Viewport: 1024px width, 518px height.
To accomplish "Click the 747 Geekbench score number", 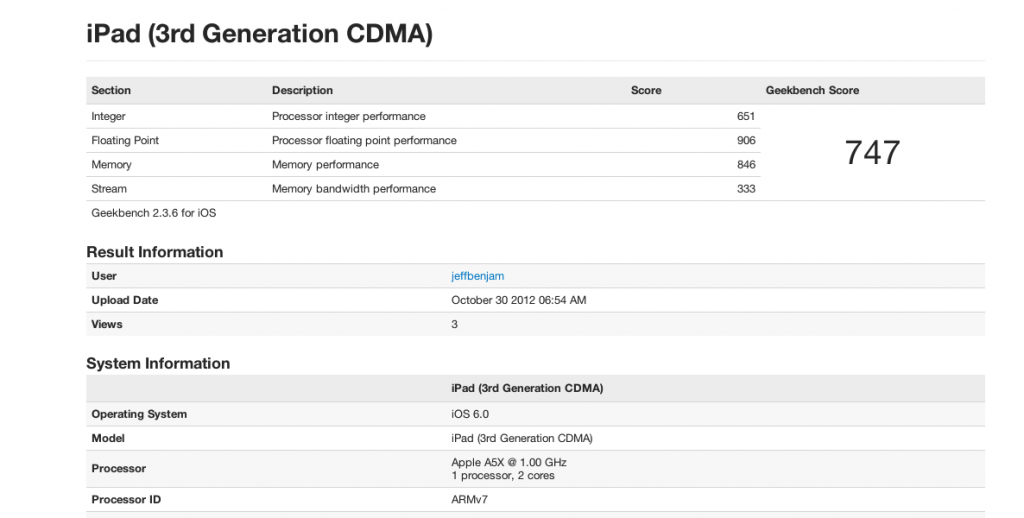I will click(x=872, y=153).
